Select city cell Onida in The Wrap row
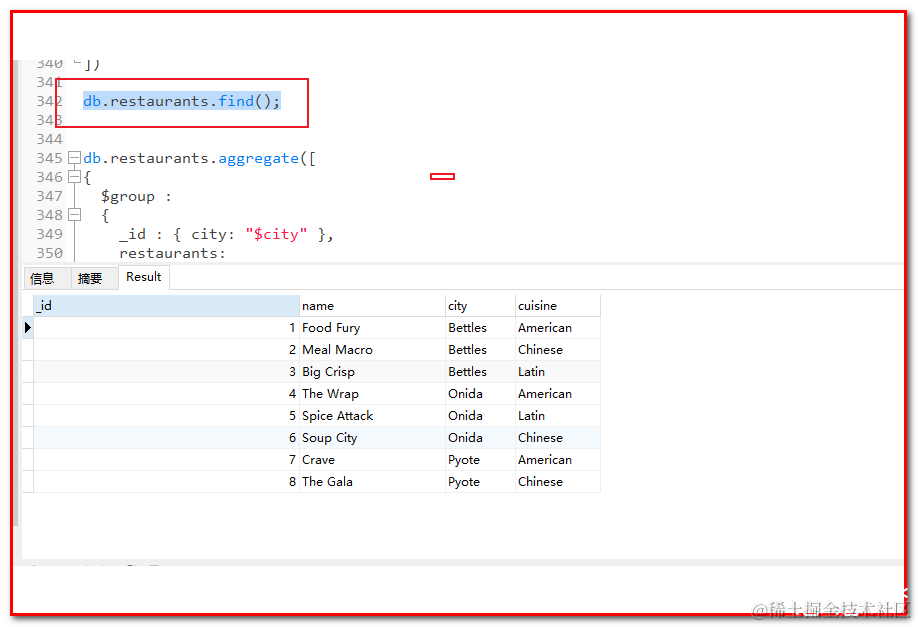Screen dimensions: 918x627 pos(480,394)
